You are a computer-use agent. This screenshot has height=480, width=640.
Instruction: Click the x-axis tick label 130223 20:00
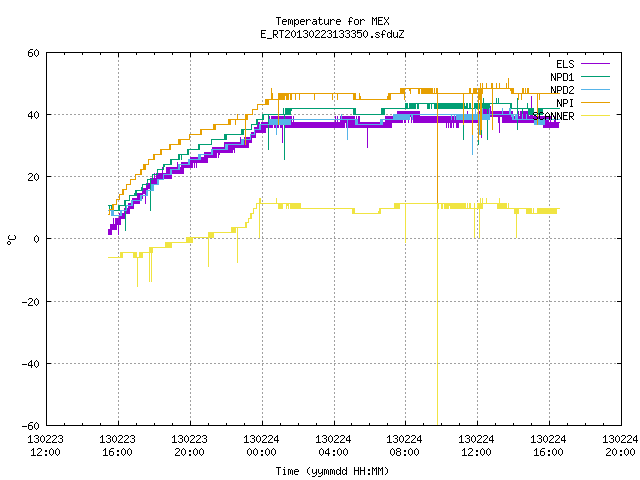tap(189, 446)
